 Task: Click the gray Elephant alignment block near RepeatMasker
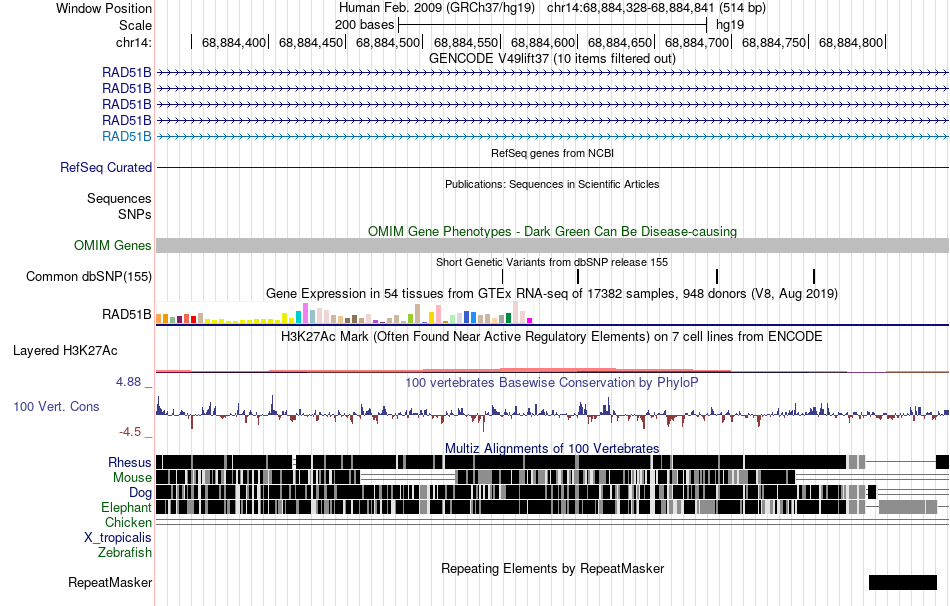[x=908, y=507]
